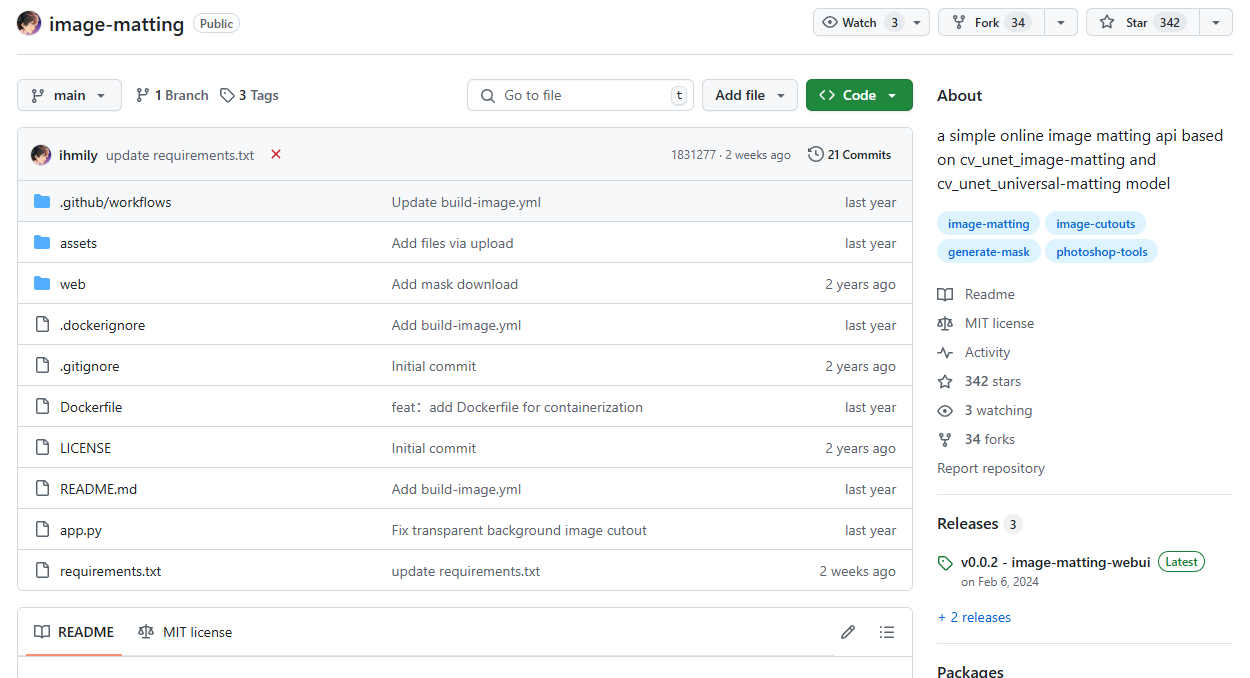Open the ihmily author link
The width and height of the screenshot is (1250, 678).
[79, 155]
